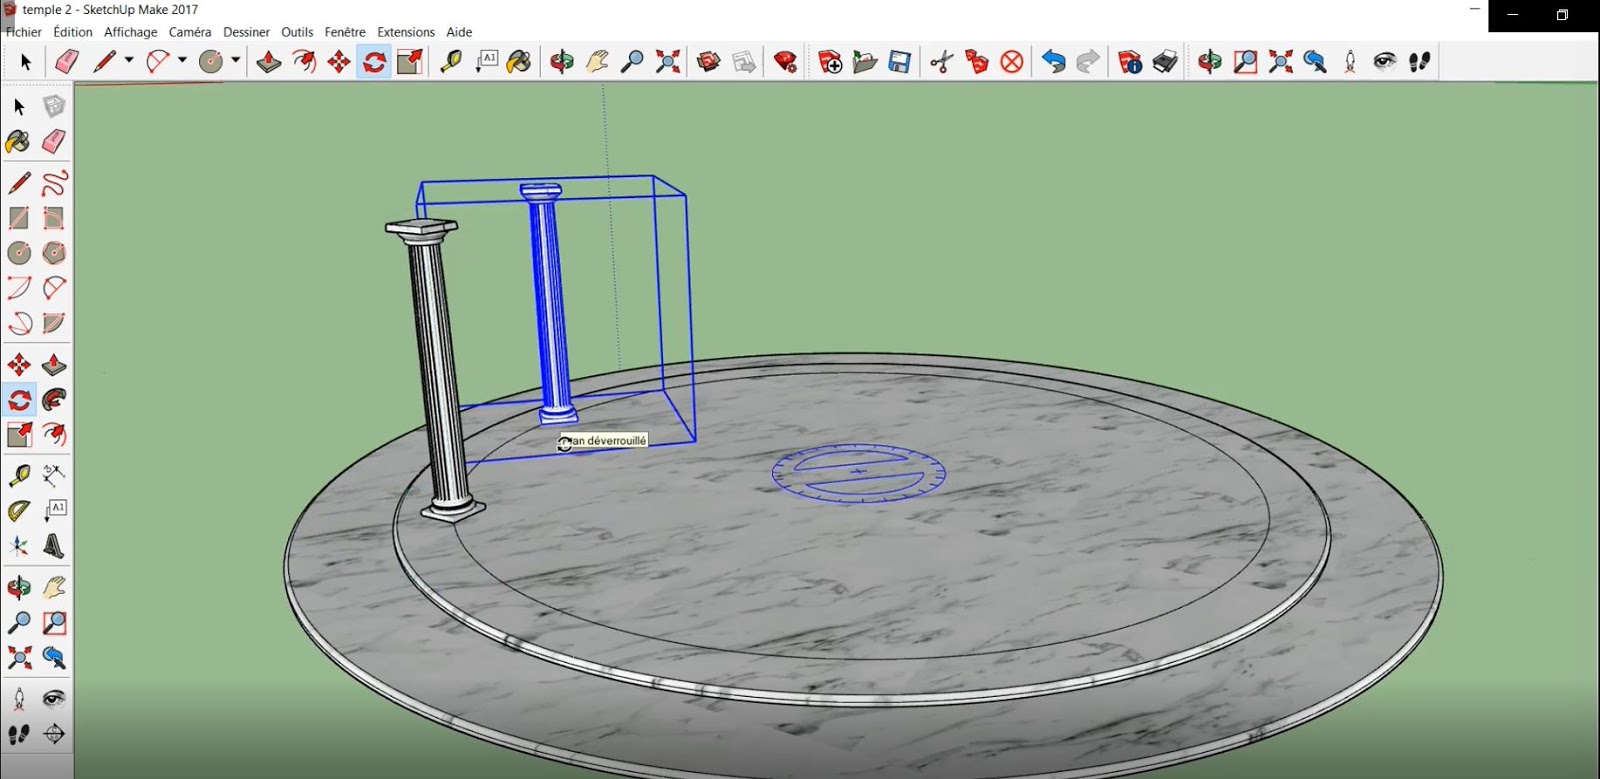Click the blue rotation protractor at disc center
This screenshot has height=779, width=1600.
tap(858, 472)
